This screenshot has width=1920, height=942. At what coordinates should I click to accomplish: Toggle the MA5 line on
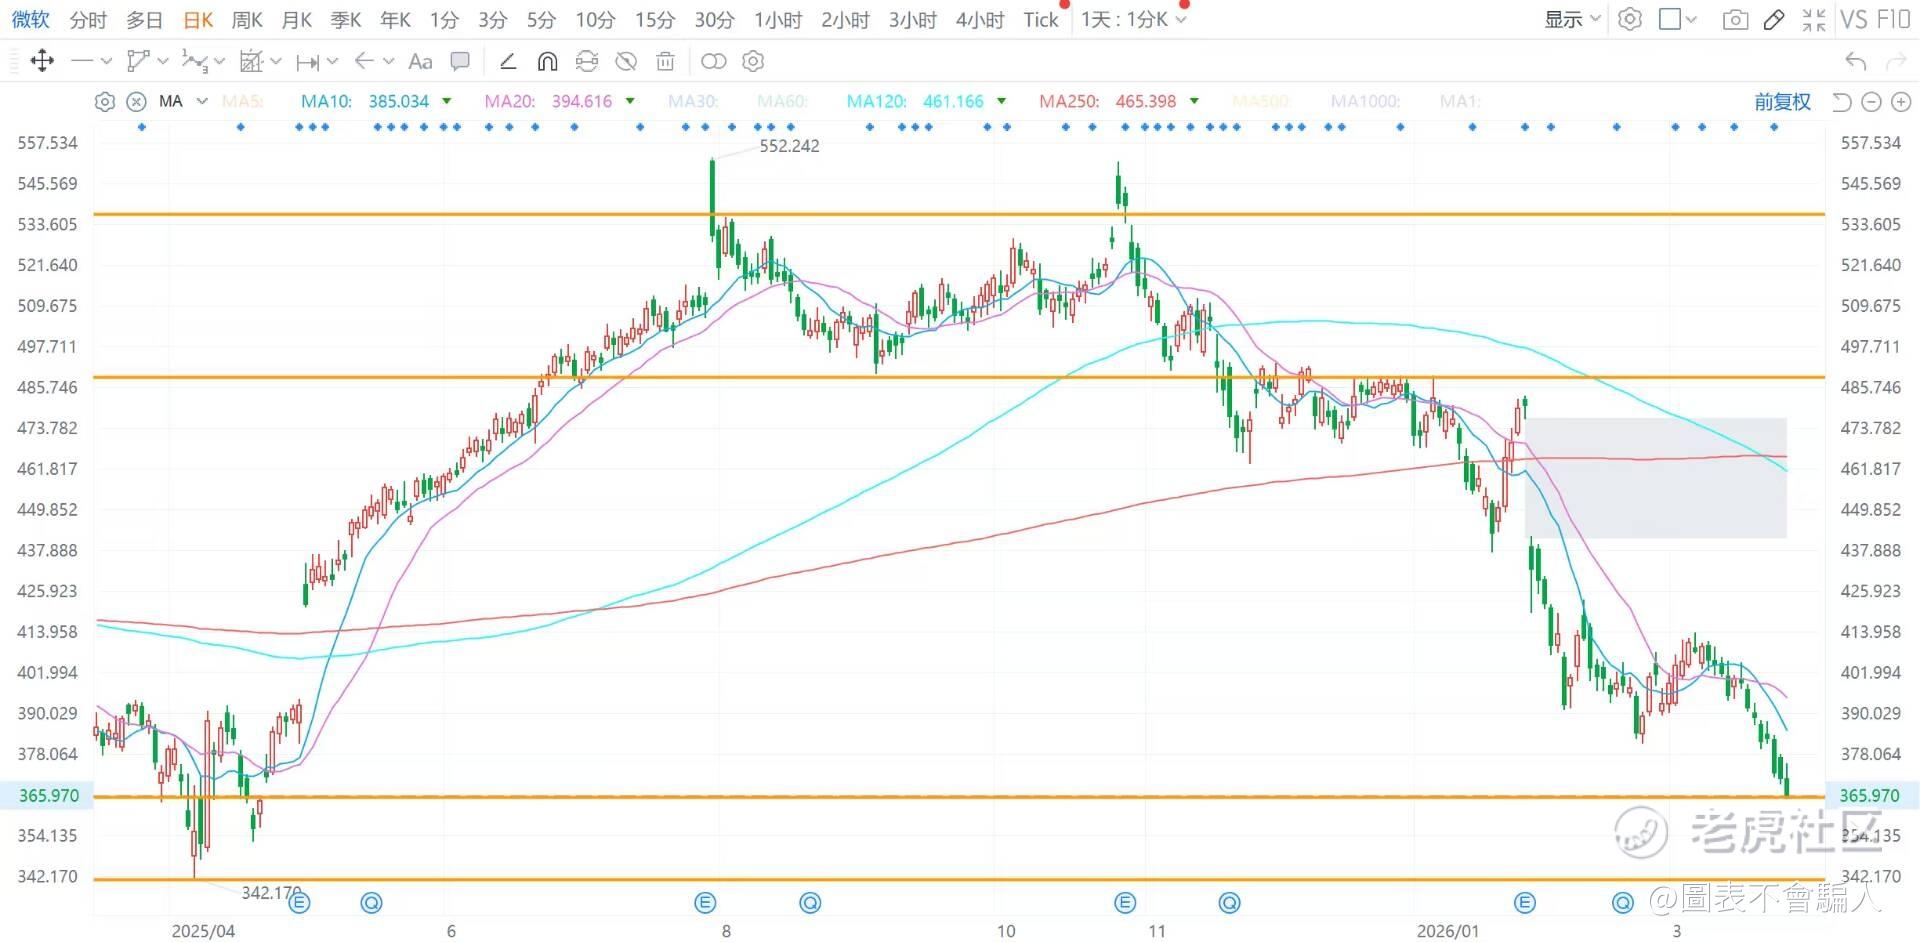click(x=242, y=101)
